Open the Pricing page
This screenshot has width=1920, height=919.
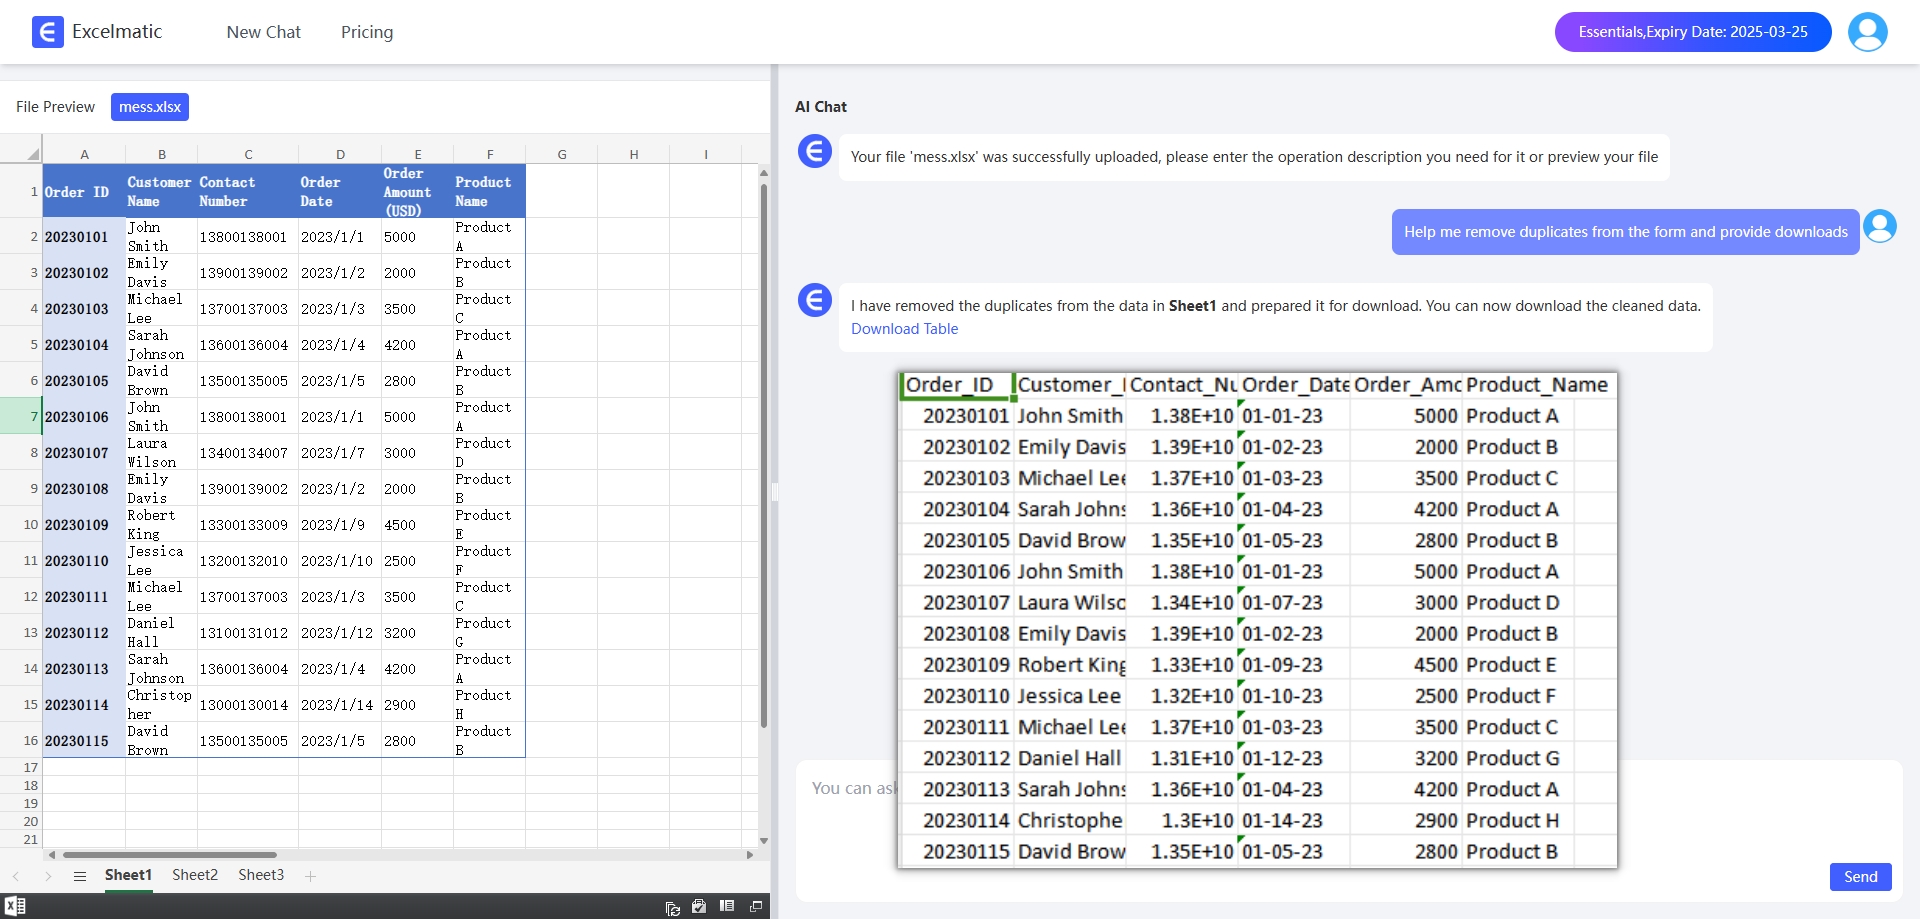(367, 32)
